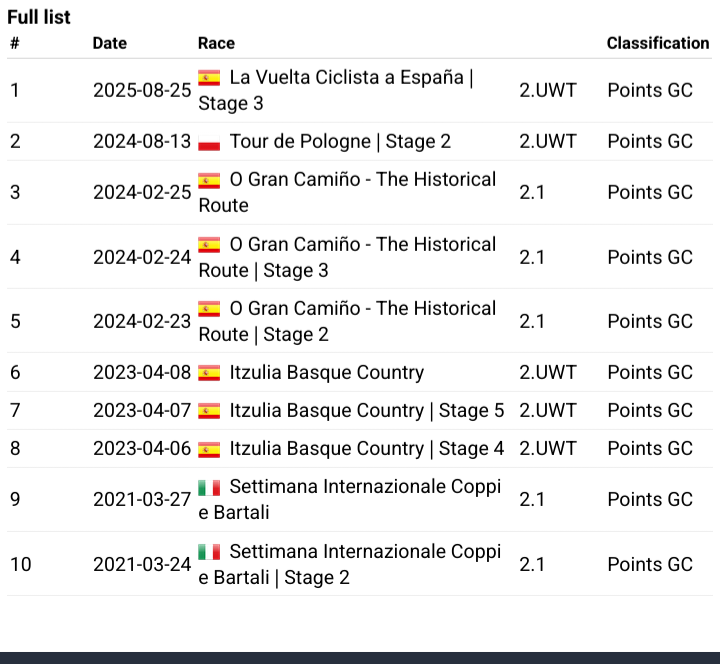Sort by the Date column header

(x=110, y=43)
